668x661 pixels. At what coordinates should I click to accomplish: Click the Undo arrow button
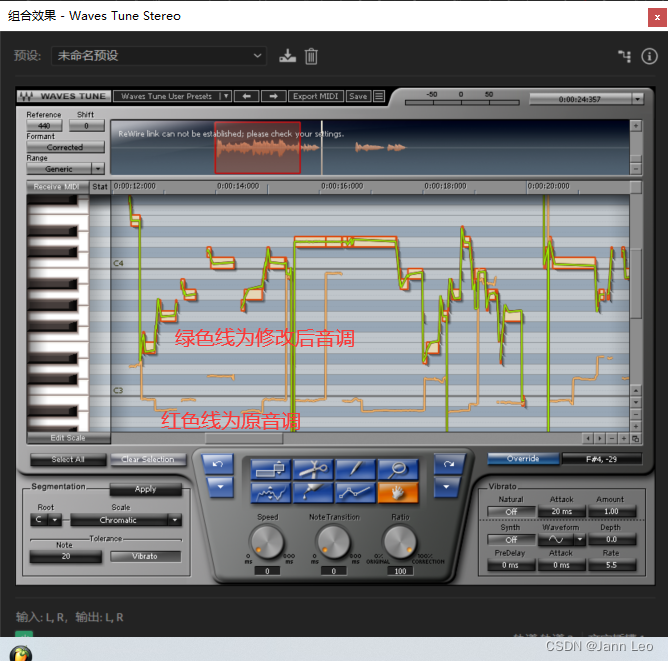point(218,464)
